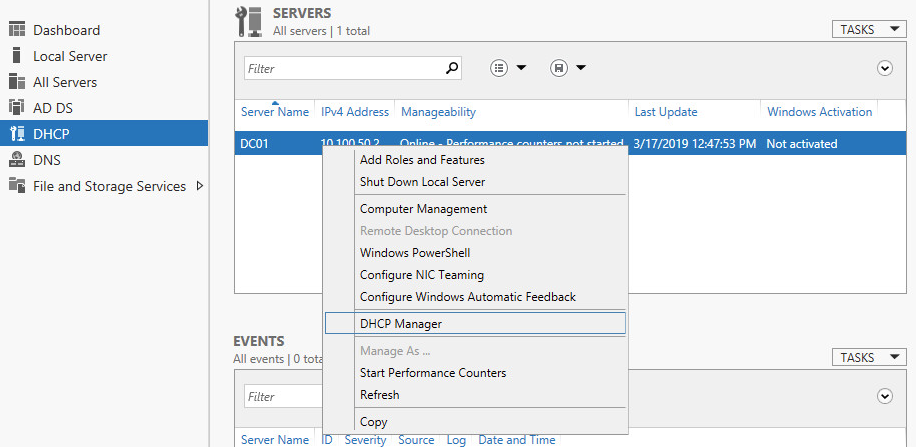The height and width of the screenshot is (447, 916).
Task: Click the File and Storage Services icon
Action: click(16, 186)
